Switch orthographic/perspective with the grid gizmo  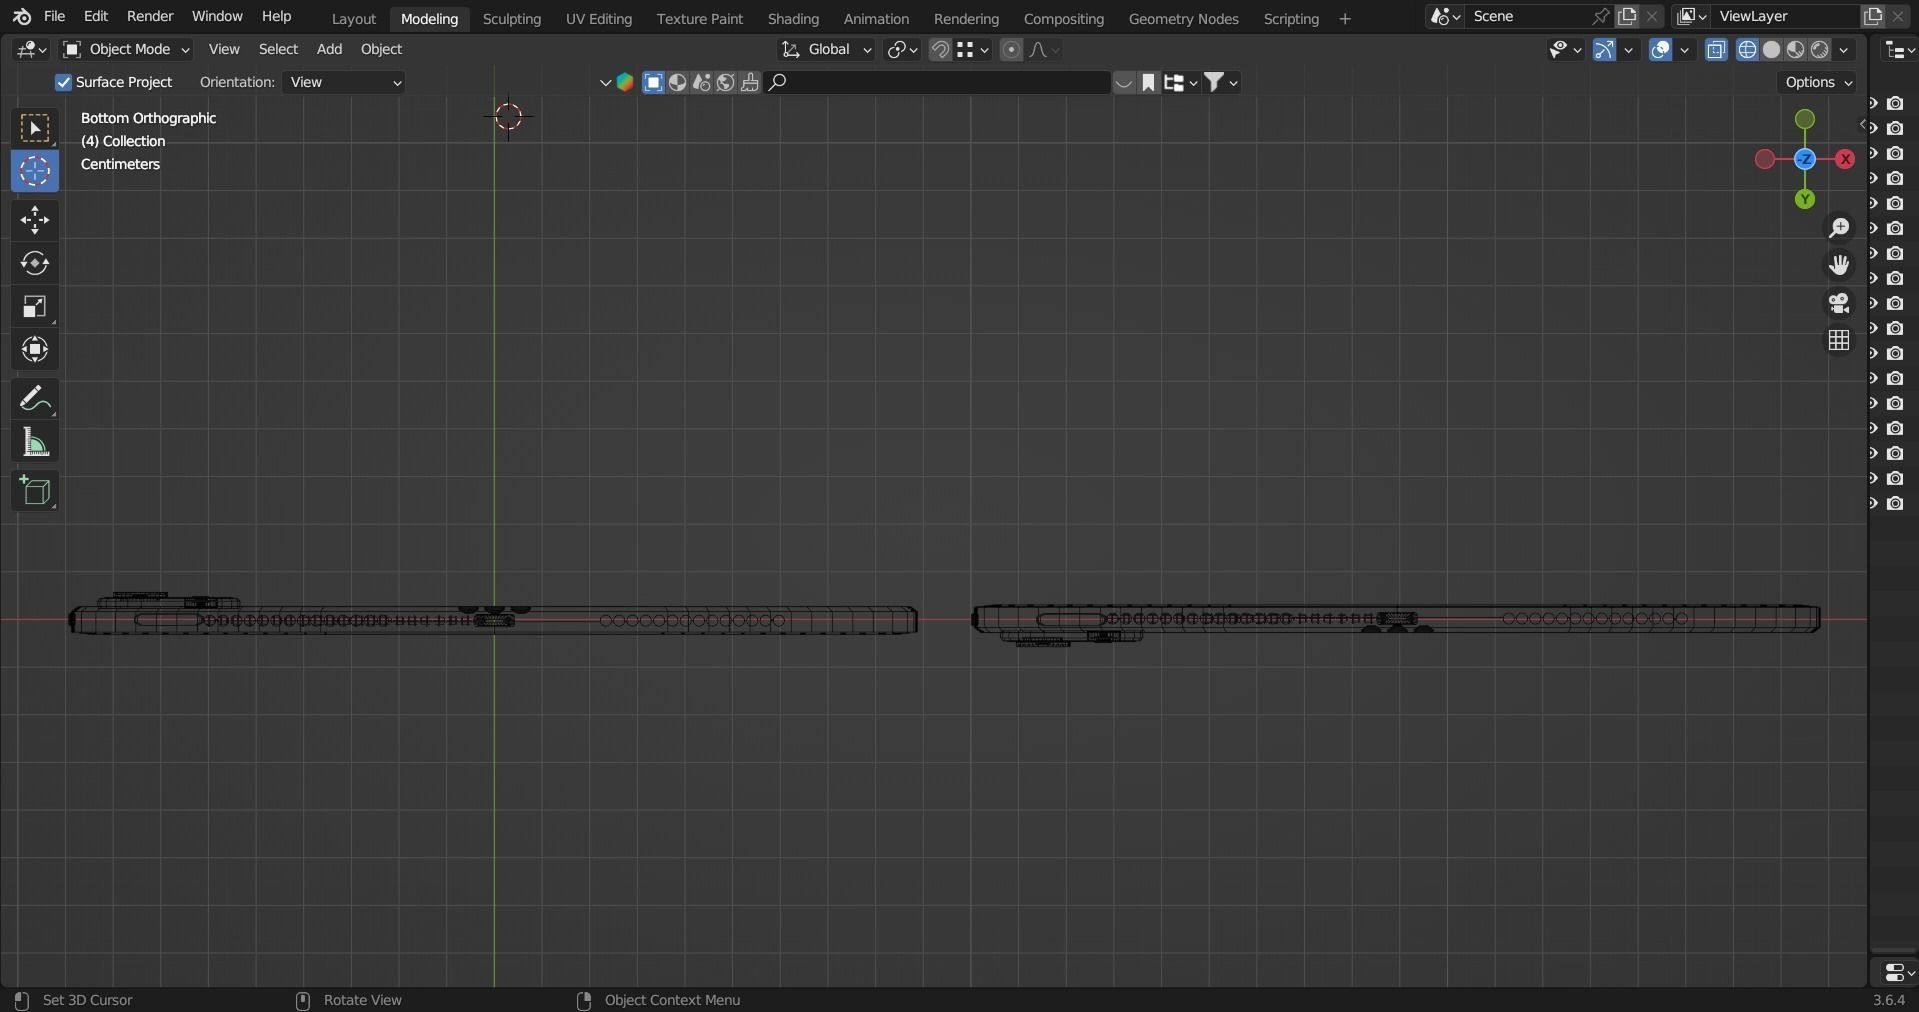click(1839, 340)
